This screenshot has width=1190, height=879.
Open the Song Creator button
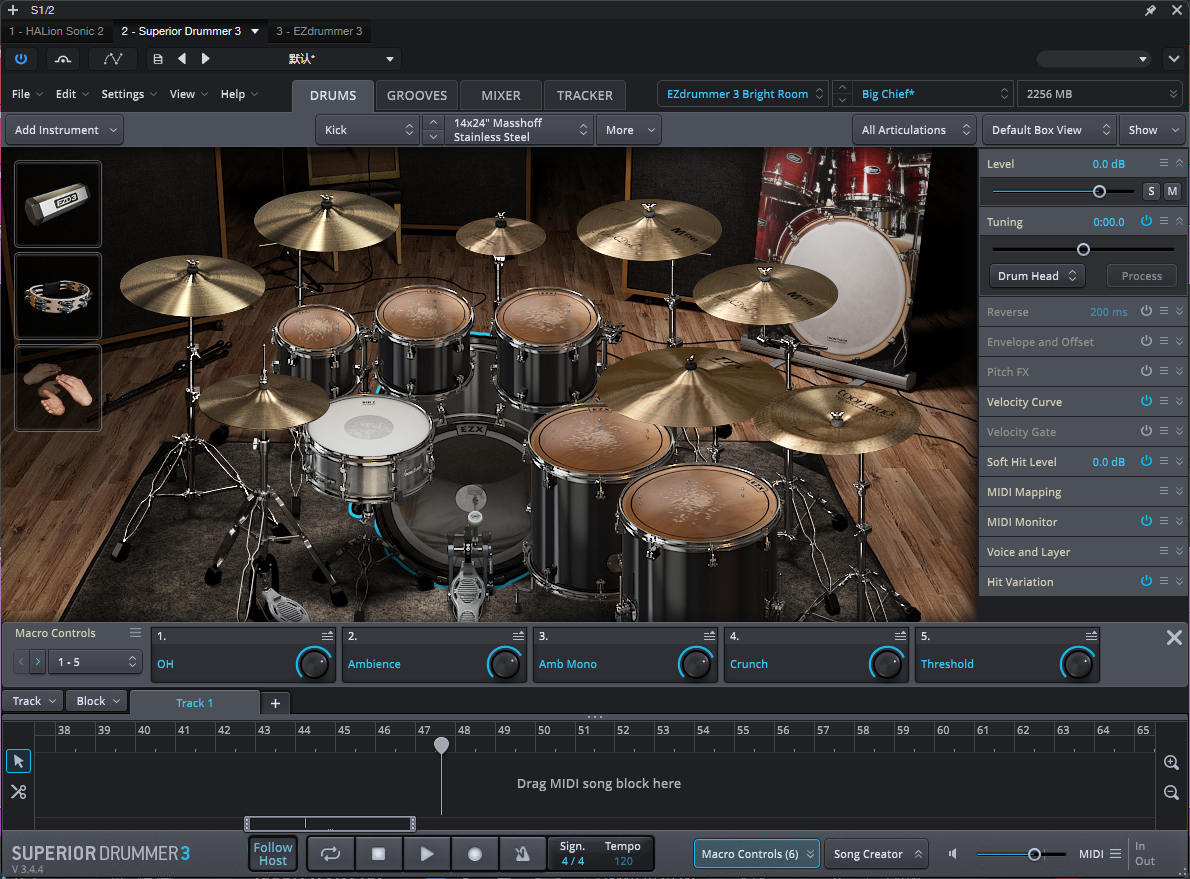coord(877,854)
